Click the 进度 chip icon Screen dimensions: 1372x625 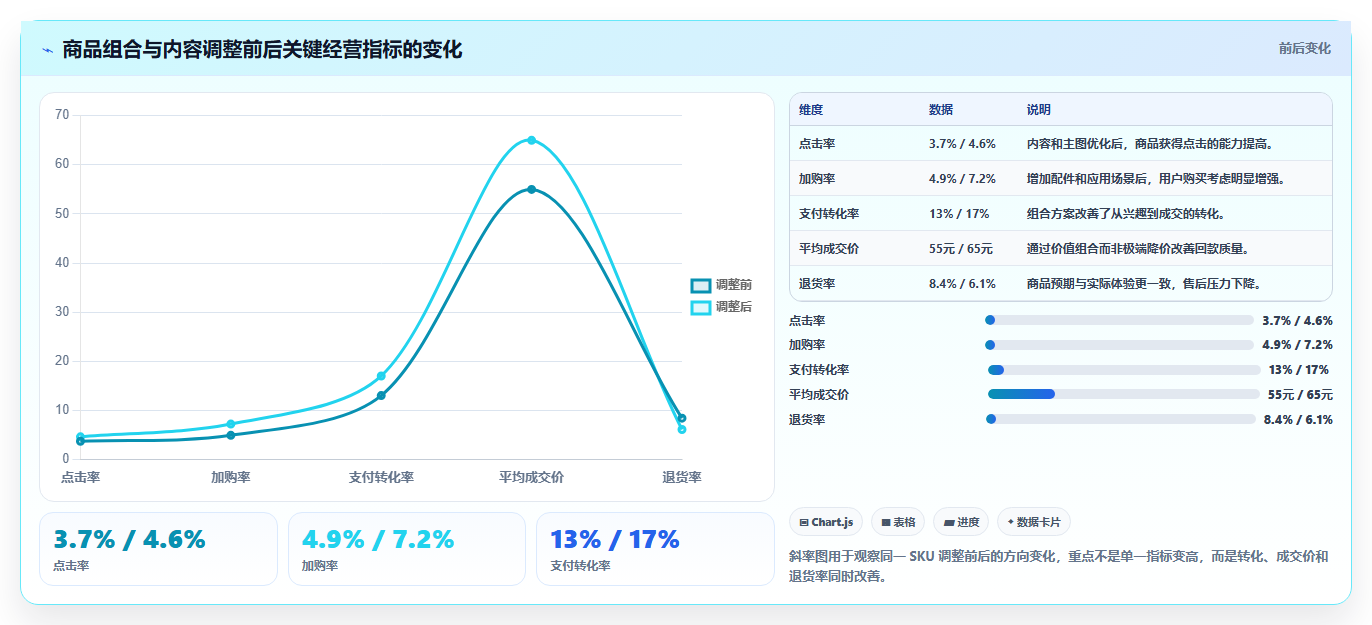pos(949,522)
